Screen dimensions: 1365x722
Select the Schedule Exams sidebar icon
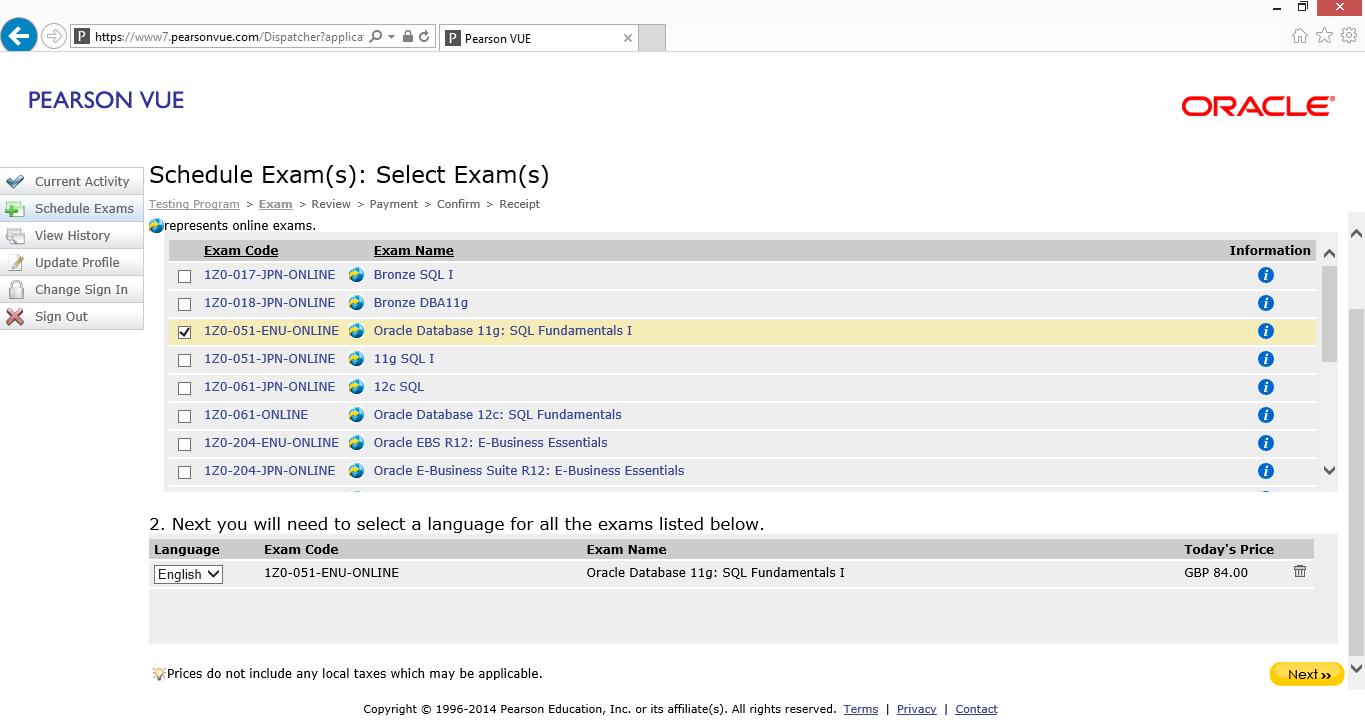15,208
